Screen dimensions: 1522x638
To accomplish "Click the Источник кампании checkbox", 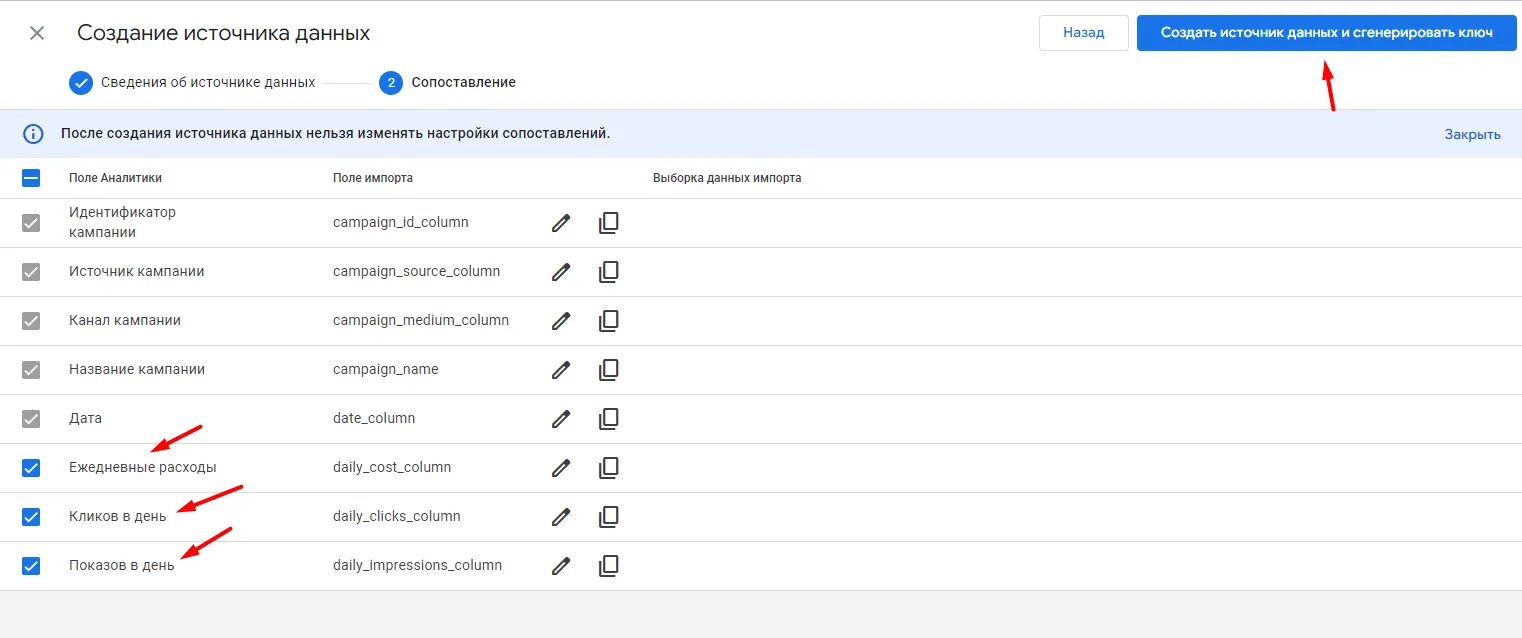I will coord(31,272).
